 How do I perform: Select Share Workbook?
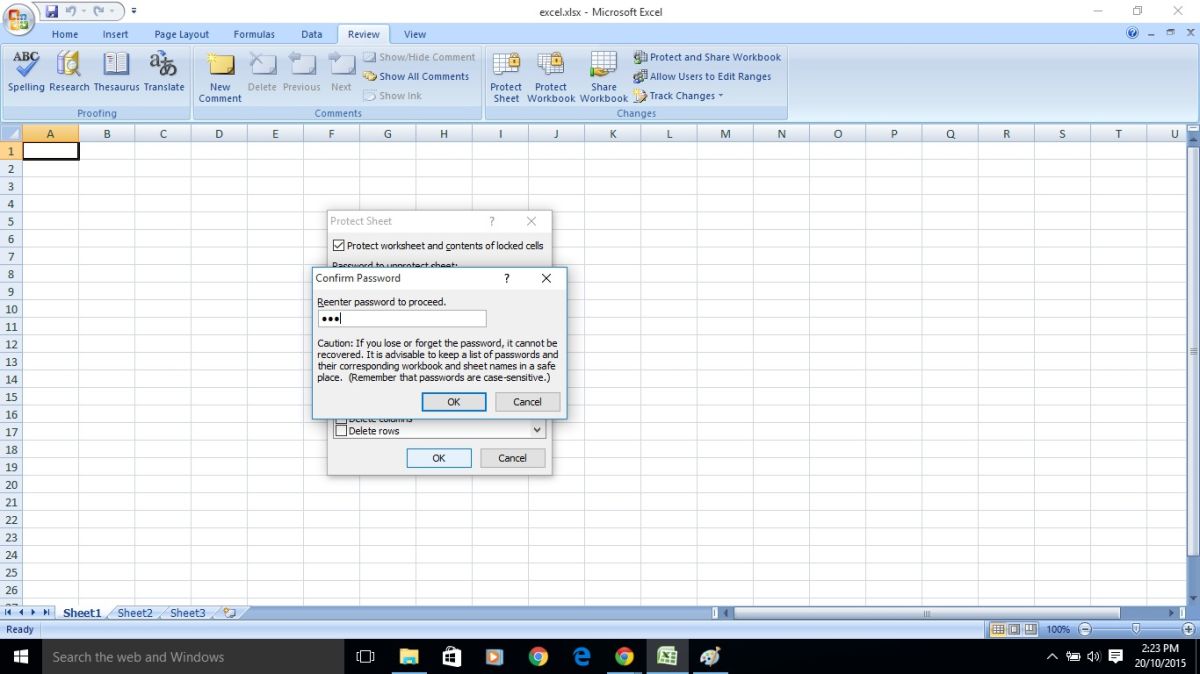tap(603, 77)
